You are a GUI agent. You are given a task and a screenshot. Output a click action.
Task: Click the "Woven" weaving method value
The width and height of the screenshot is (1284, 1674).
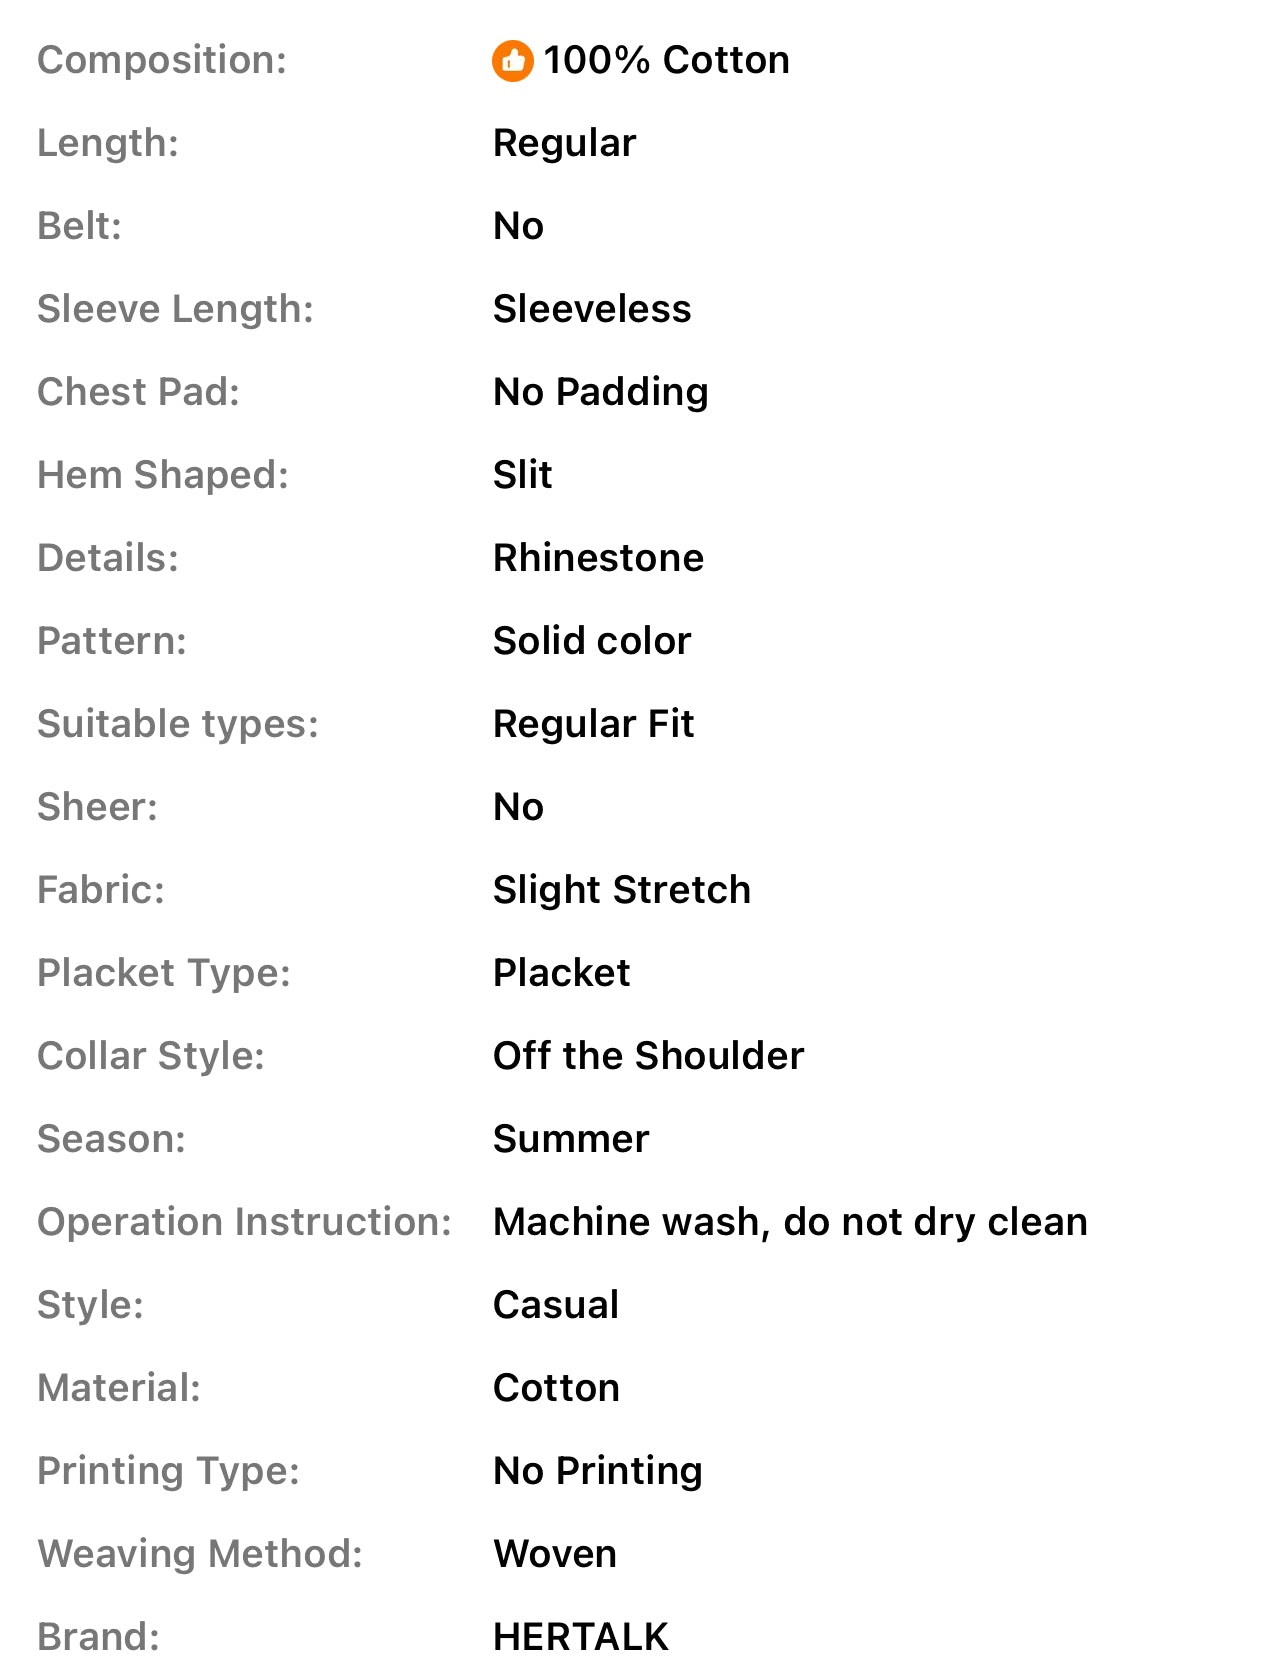pyautogui.click(x=555, y=1554)
